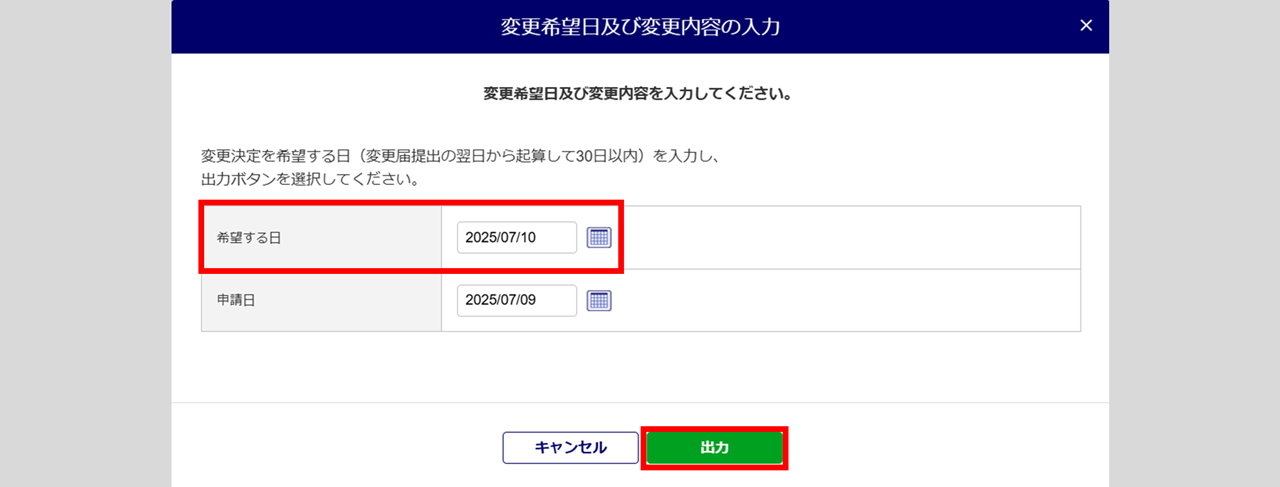This screenshot has width=1280, height=487.
Task: Click the line 出力ボタンを選択してください。
Action: coord(309,181)
